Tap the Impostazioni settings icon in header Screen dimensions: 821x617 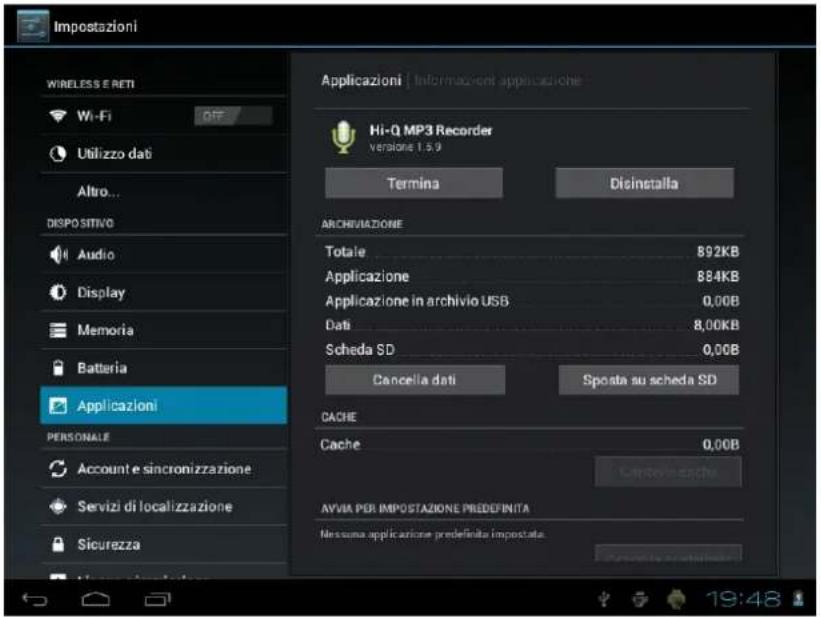[x=32, y=26]
